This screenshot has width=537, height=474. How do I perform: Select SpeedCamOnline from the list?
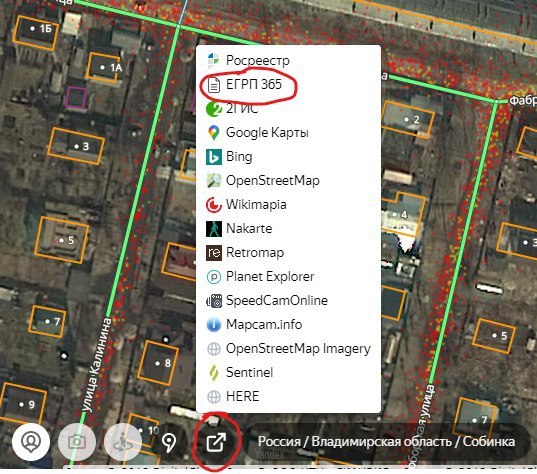pyautogui.click(x=288, y=300)
